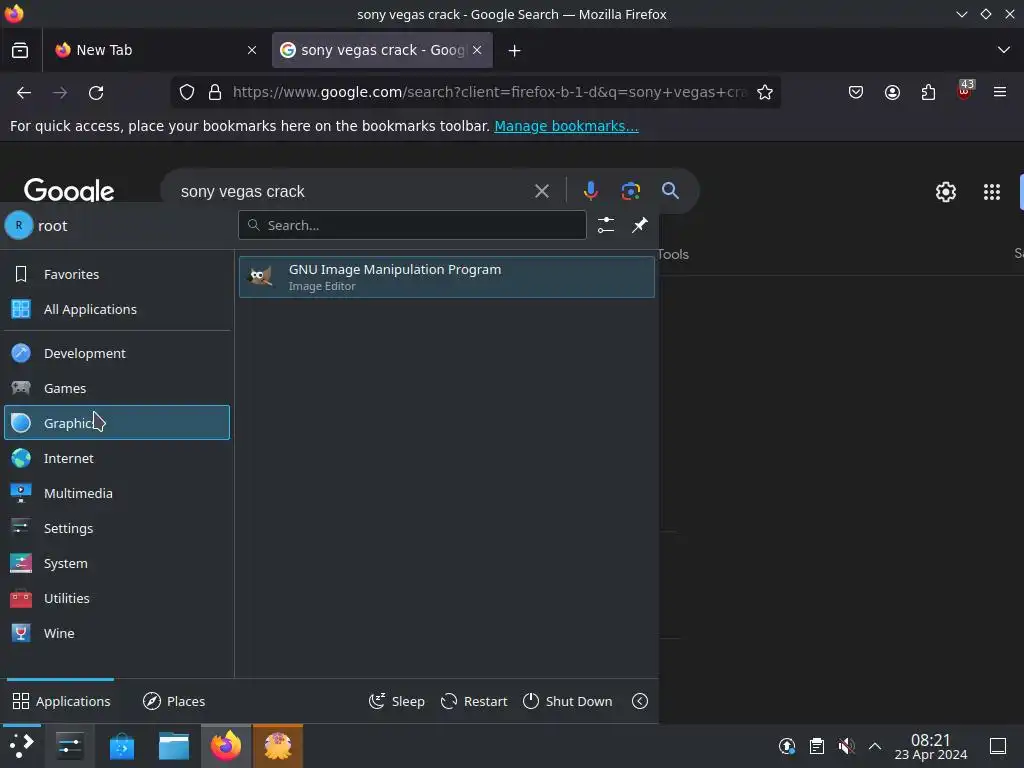
Task: Open the Internet category
Action: [x=118, y=458]
